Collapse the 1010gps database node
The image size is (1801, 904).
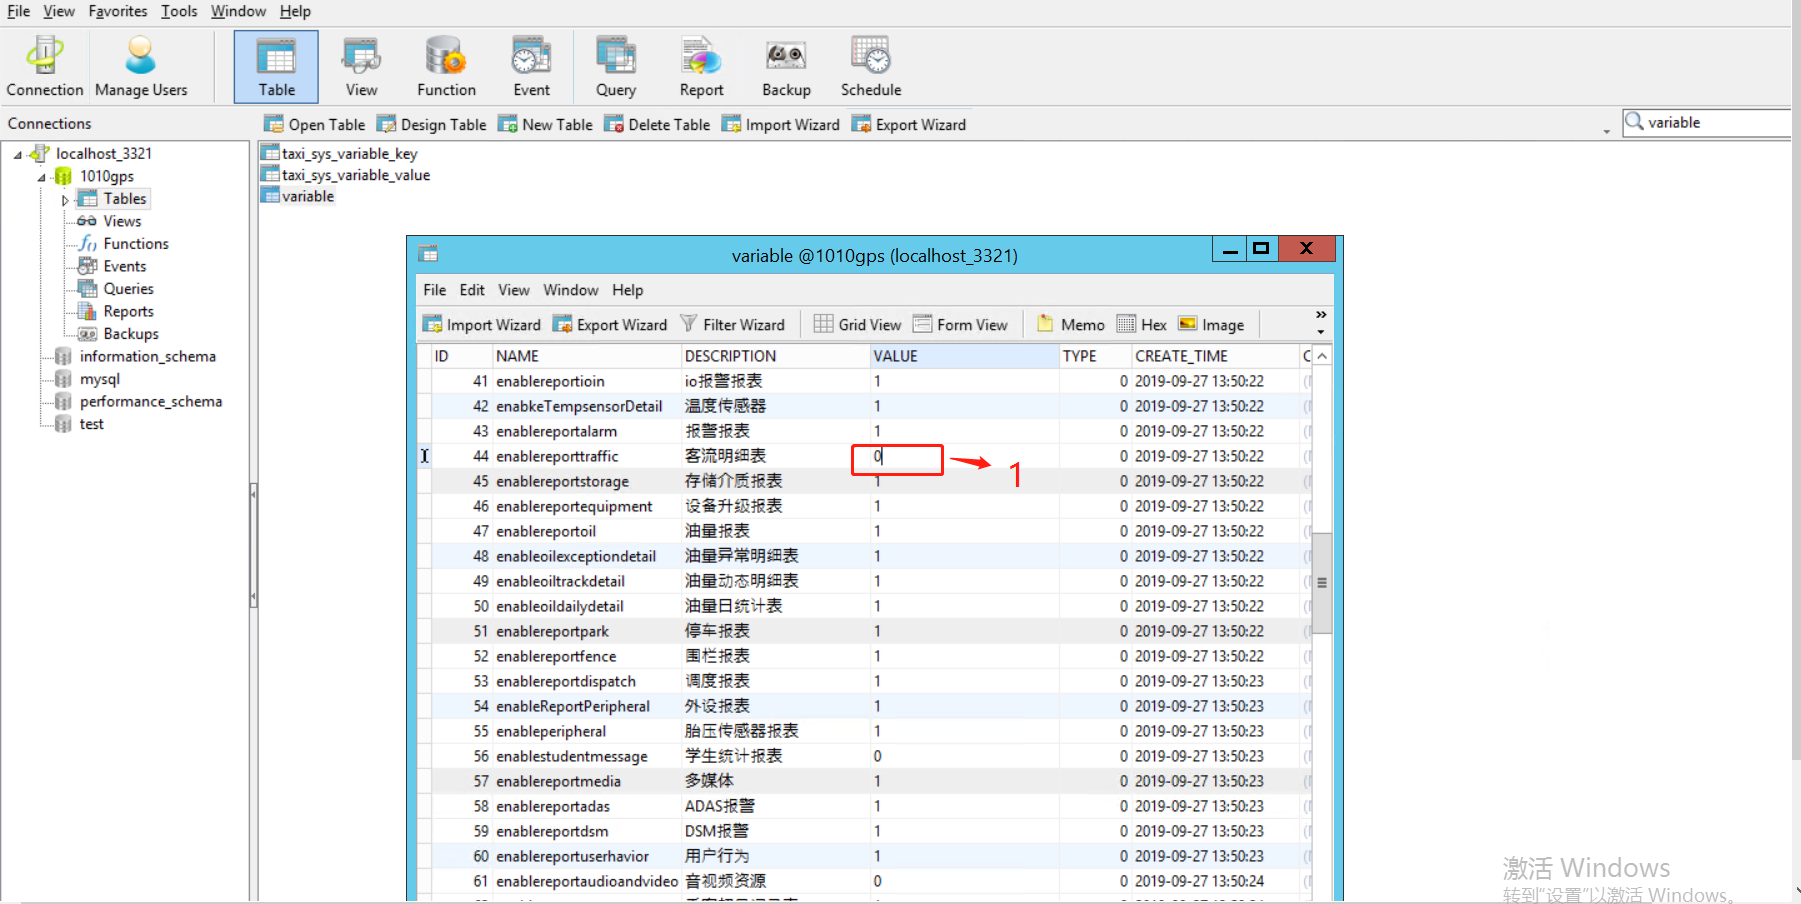click(x=42, y=178)
